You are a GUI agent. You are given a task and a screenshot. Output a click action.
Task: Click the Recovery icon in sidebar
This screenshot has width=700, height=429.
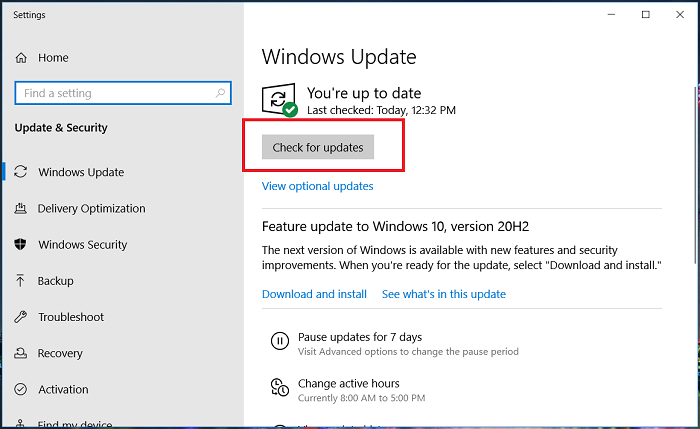[x=21, y=353]
